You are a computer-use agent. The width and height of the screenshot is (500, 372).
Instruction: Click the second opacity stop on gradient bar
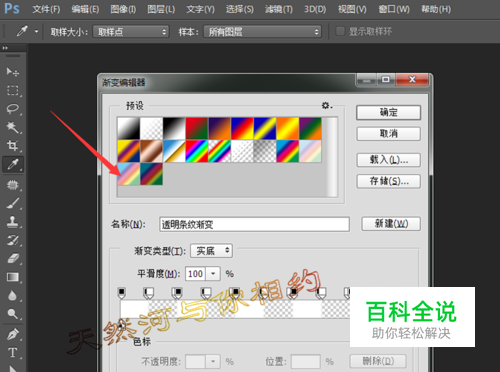(148, 293)
